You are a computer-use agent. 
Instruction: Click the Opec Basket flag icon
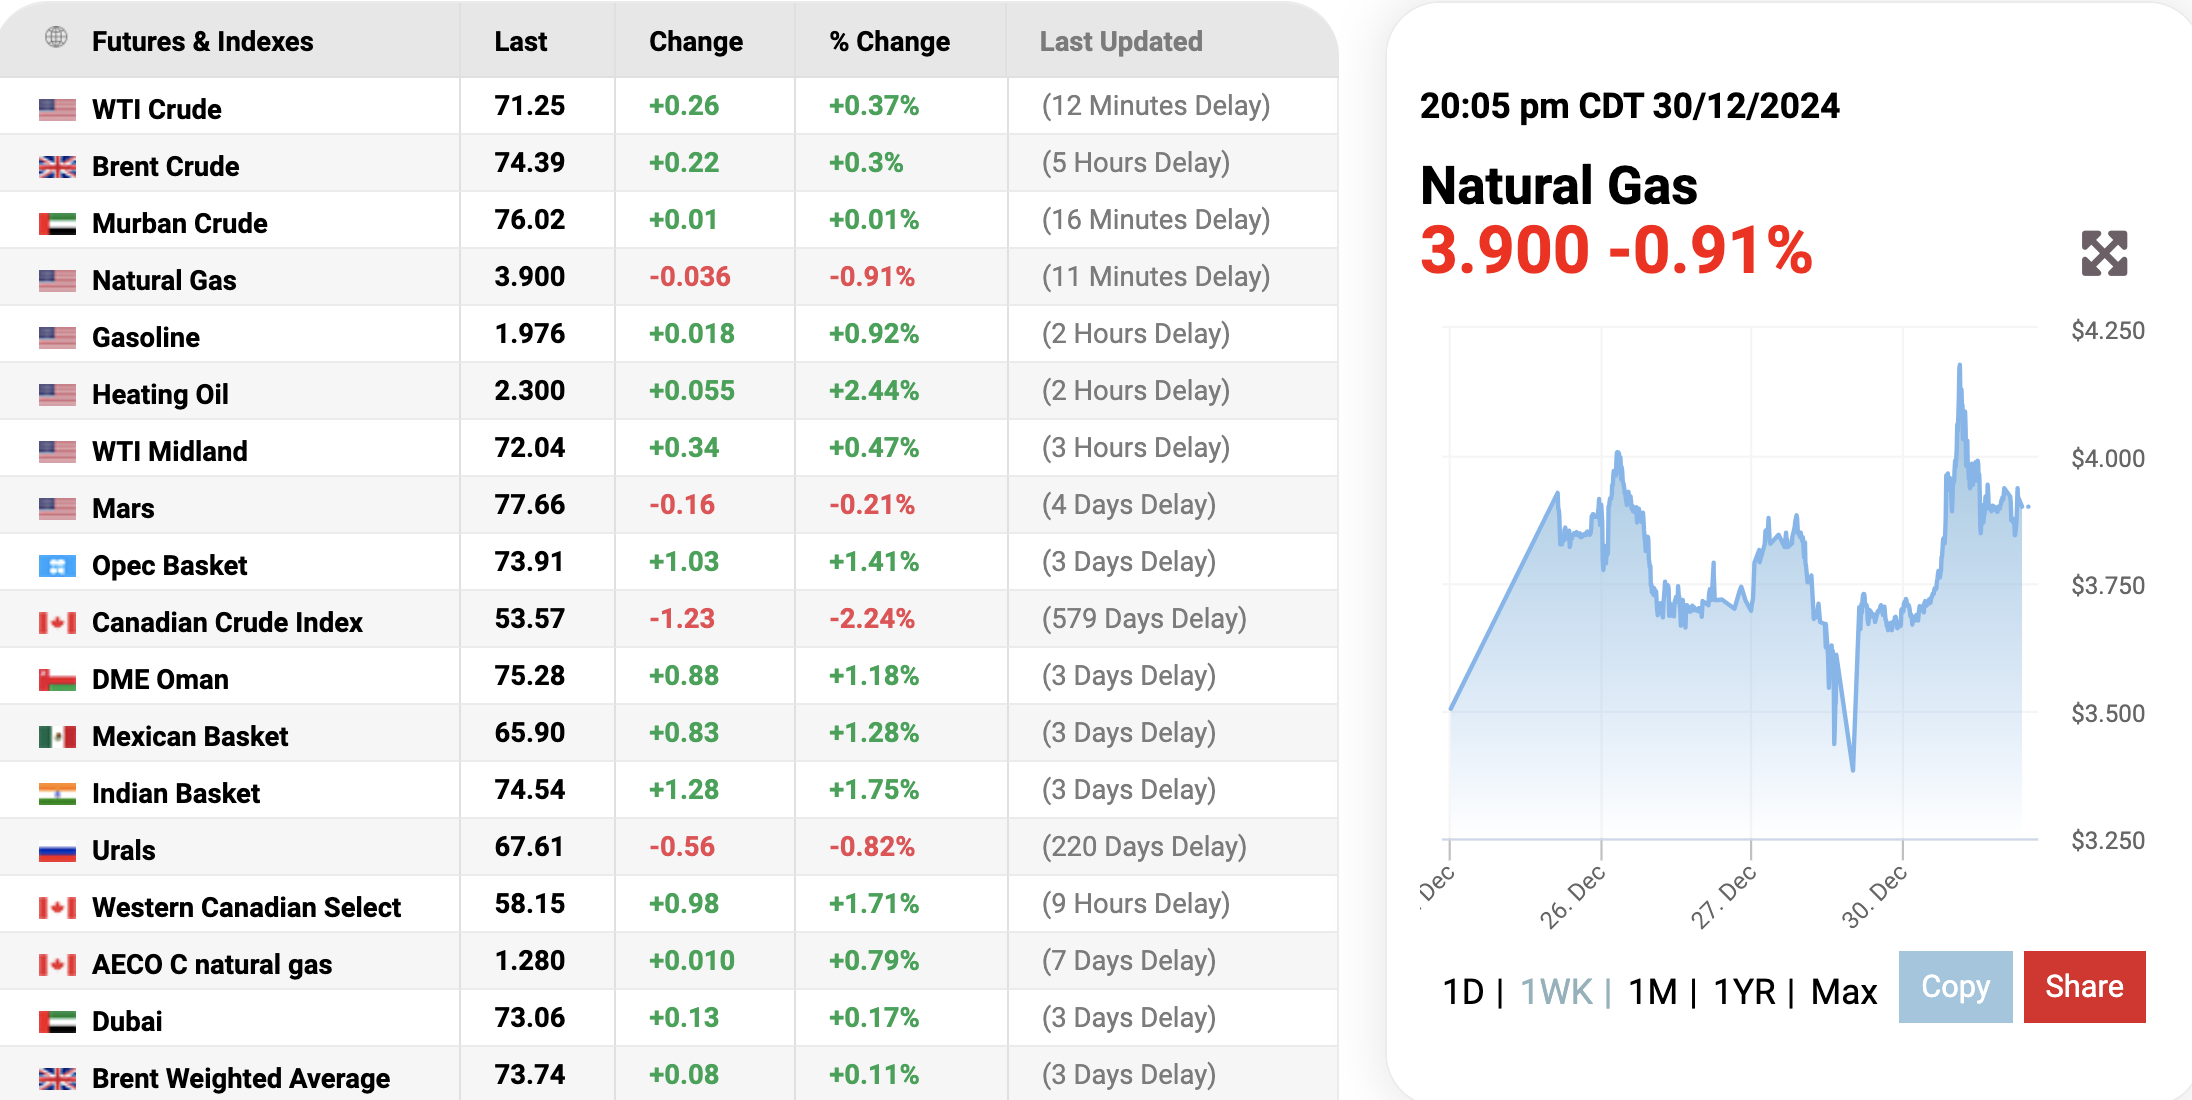[x=57, y=566]
